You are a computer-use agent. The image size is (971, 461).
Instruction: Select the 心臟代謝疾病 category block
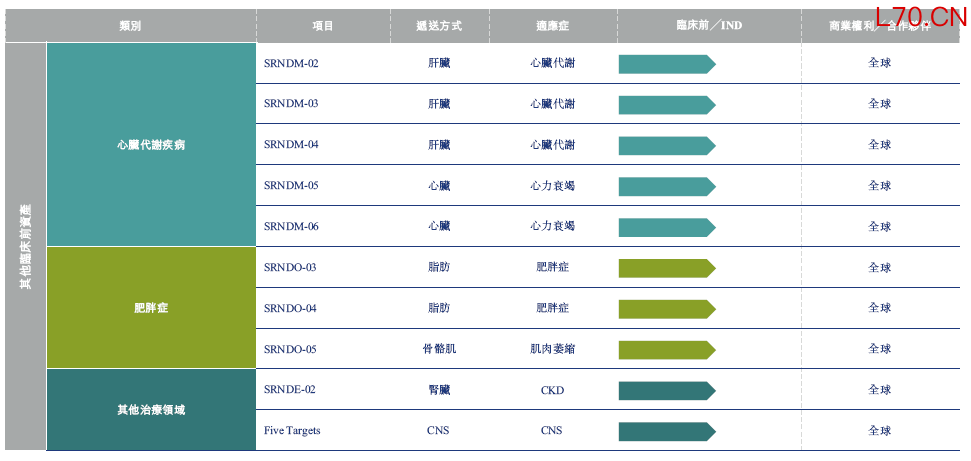coord(151,145)
